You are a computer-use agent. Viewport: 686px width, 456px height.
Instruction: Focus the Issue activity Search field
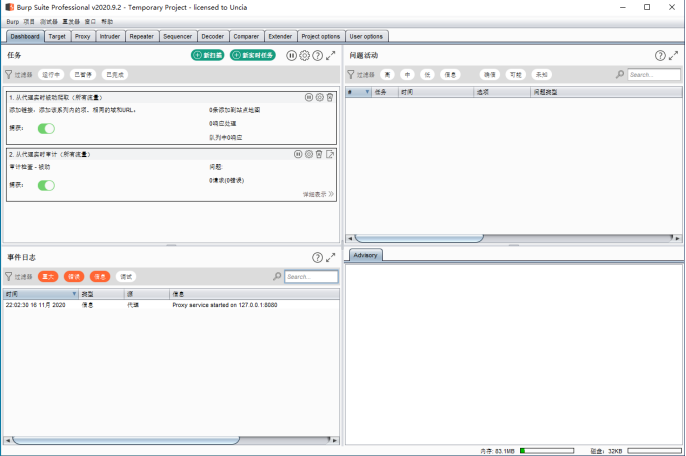click(x=654, y=74)
